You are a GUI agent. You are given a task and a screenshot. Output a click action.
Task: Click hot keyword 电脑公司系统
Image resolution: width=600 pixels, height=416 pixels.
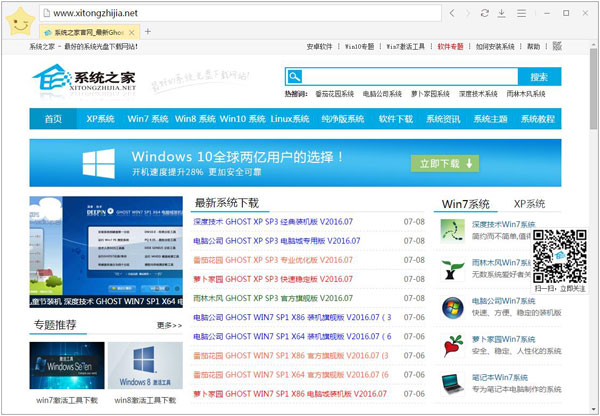[x=382, y=94]
